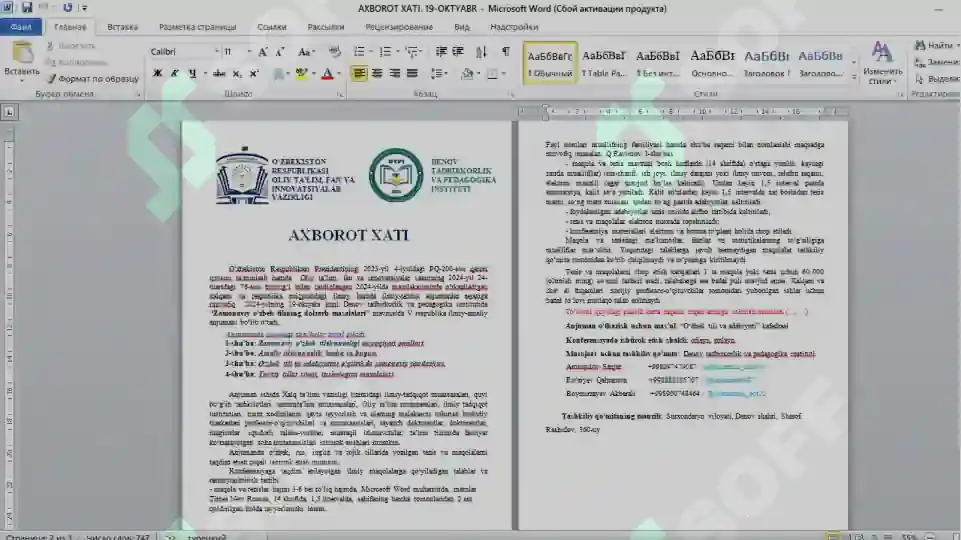Justify the paragraph text
The width and height of the screenshot is (961, 540).
412,74
